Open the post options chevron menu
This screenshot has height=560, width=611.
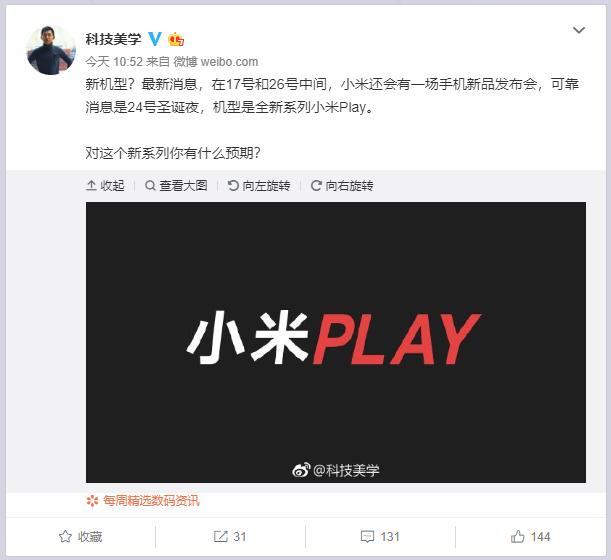[579, 30]
